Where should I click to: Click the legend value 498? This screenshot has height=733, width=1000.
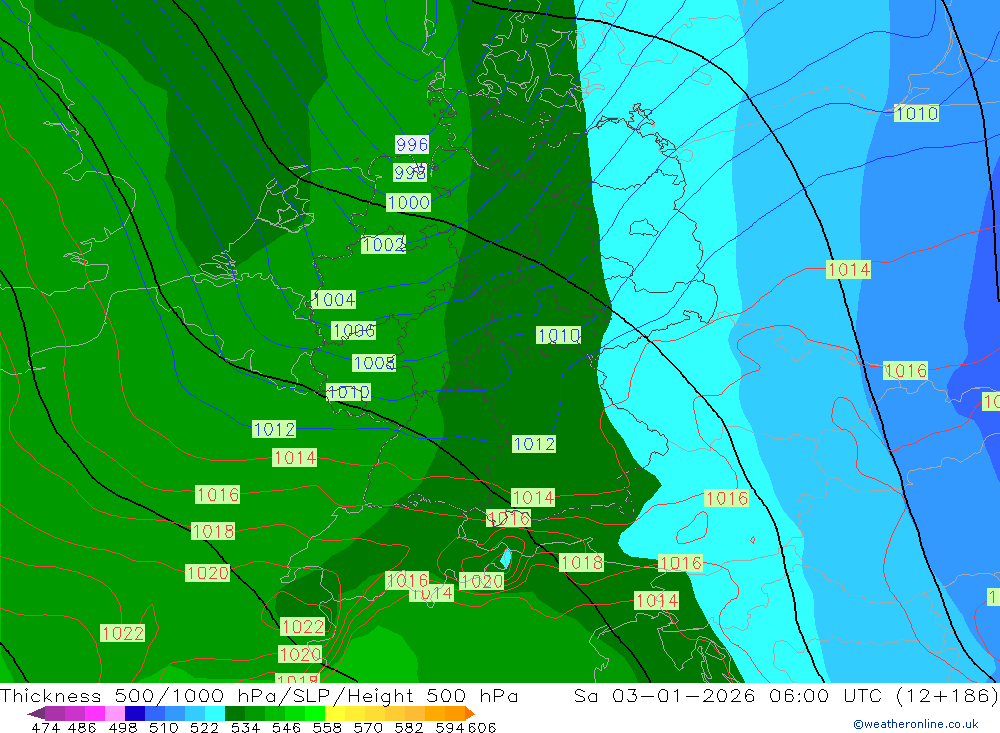[123, 728]
